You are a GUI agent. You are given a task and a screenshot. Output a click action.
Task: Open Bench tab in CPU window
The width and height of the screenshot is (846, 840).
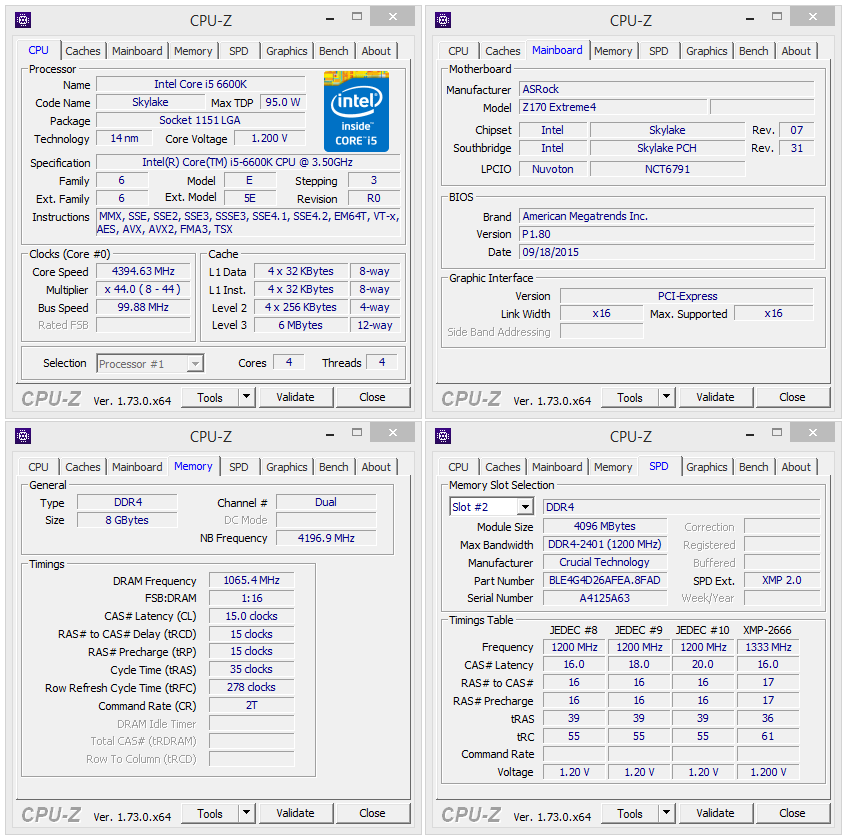(x=333, y=51)
